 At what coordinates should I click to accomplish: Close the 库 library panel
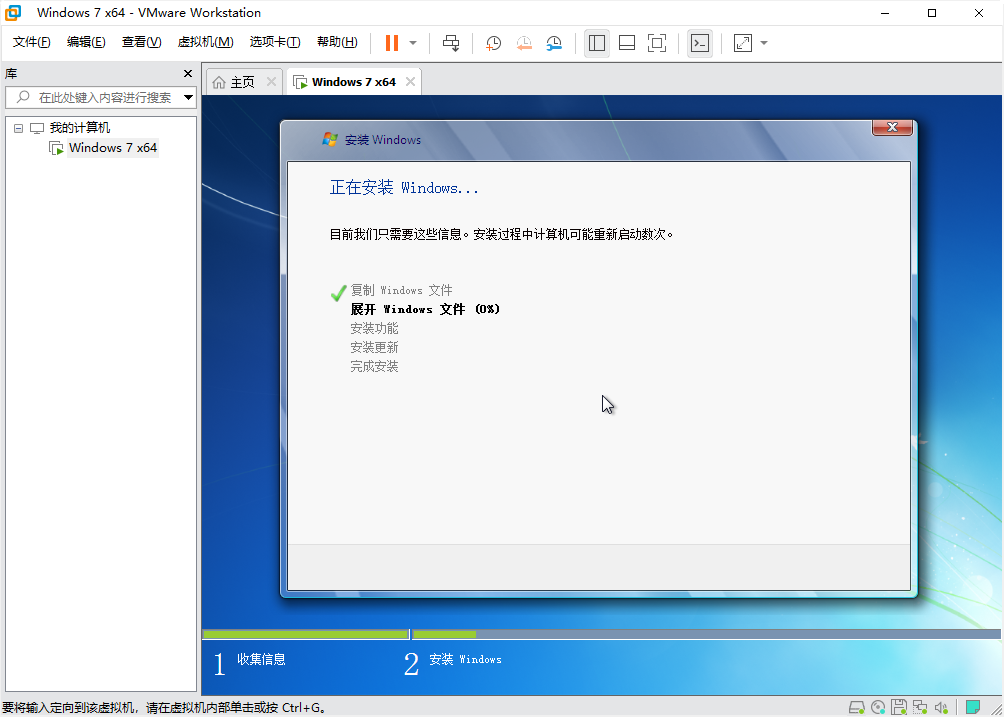coord(188,74)
